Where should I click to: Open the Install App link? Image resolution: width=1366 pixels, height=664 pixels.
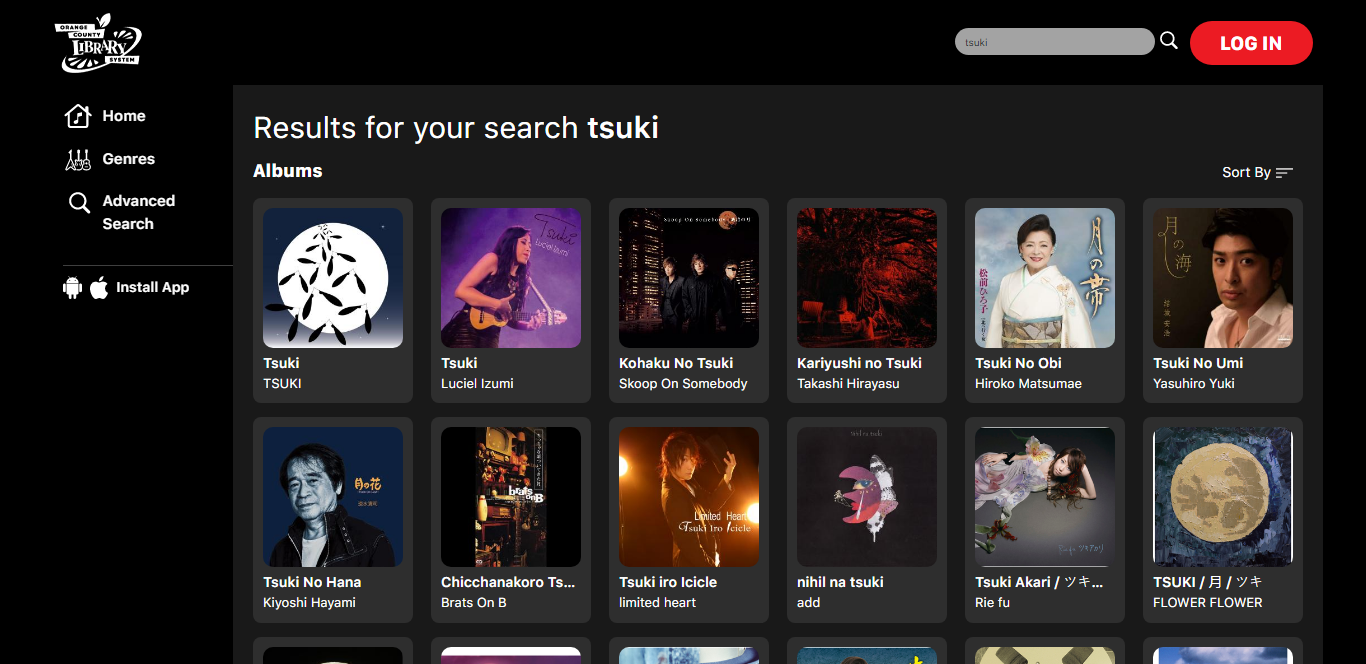coord(152,288)
